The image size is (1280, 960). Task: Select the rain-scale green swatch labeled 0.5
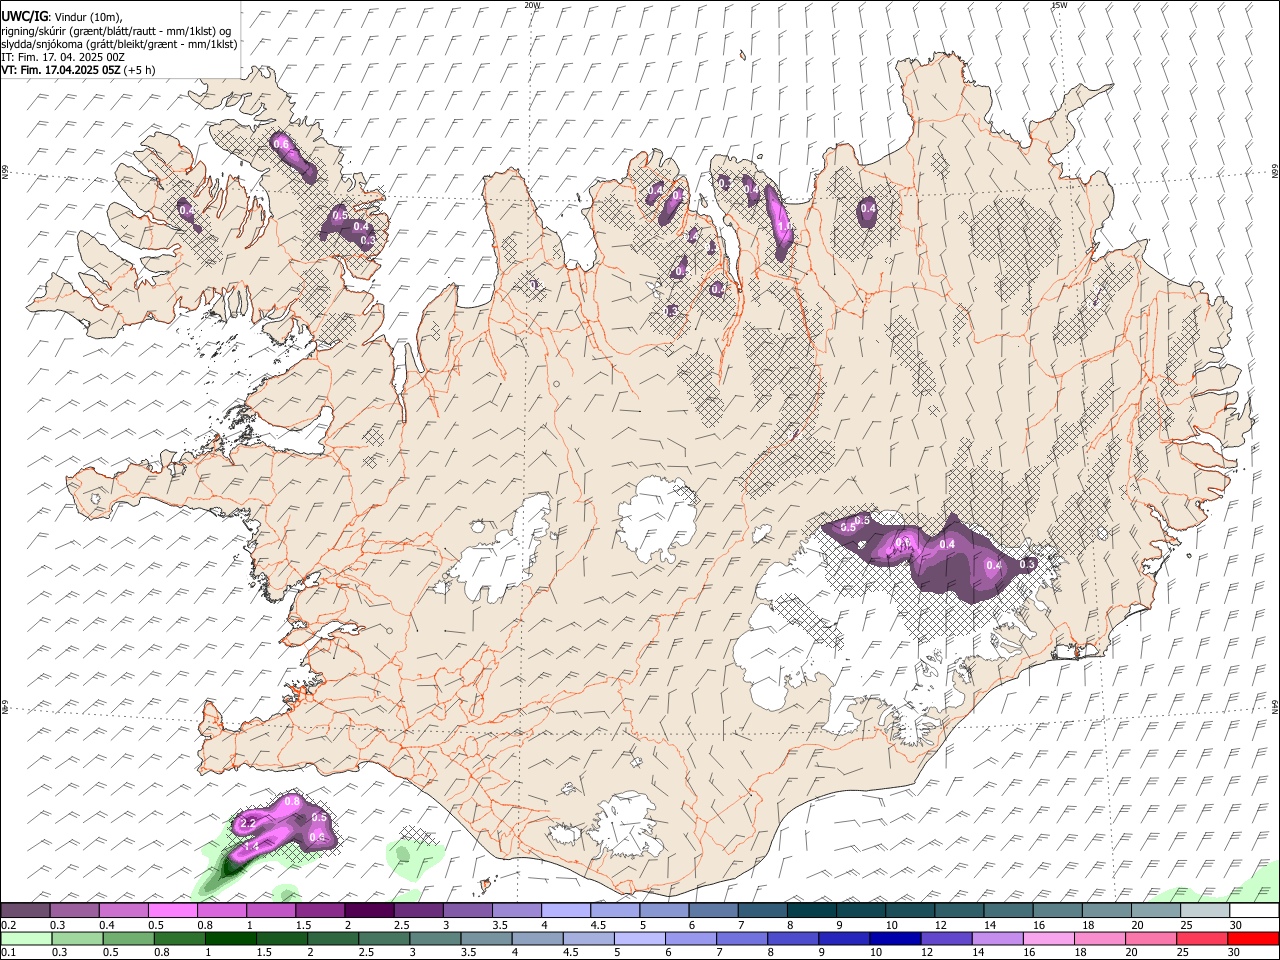coord(129,939)
